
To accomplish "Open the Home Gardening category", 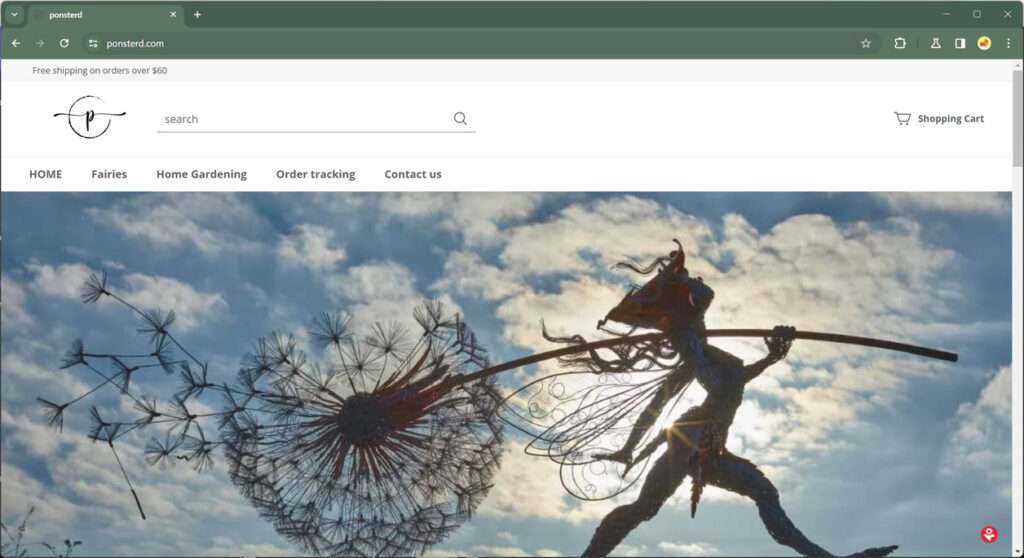I will coord(201,174).
